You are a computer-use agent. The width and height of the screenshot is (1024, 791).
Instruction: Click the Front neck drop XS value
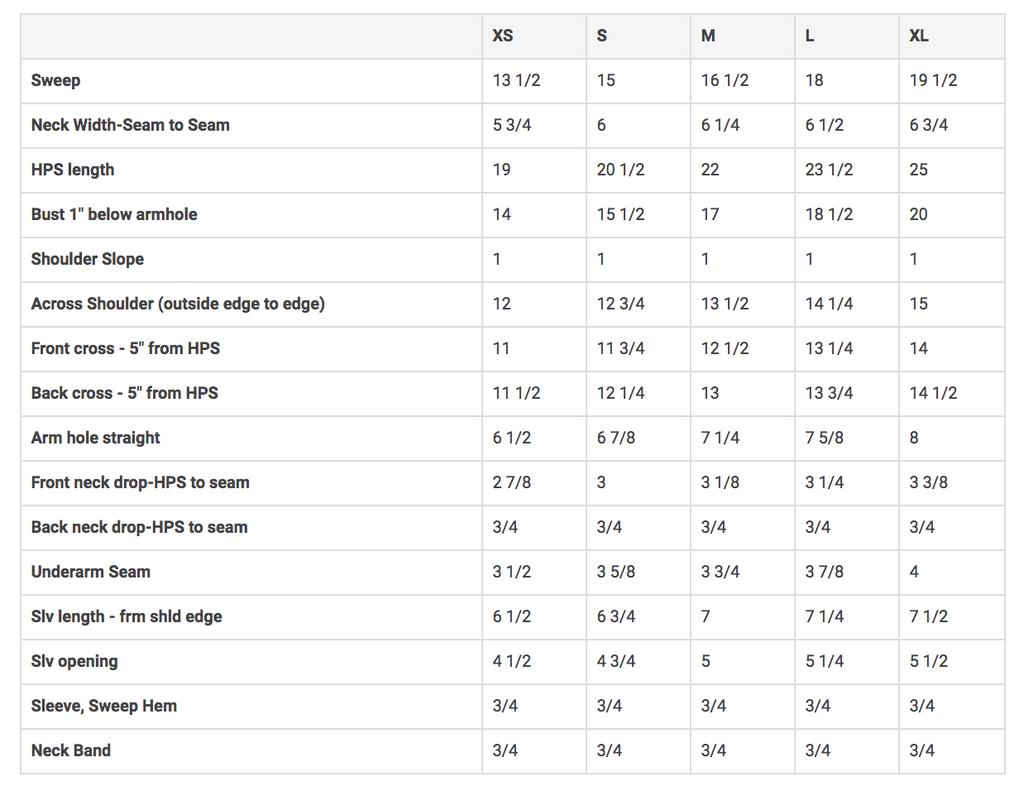(512, 483)
